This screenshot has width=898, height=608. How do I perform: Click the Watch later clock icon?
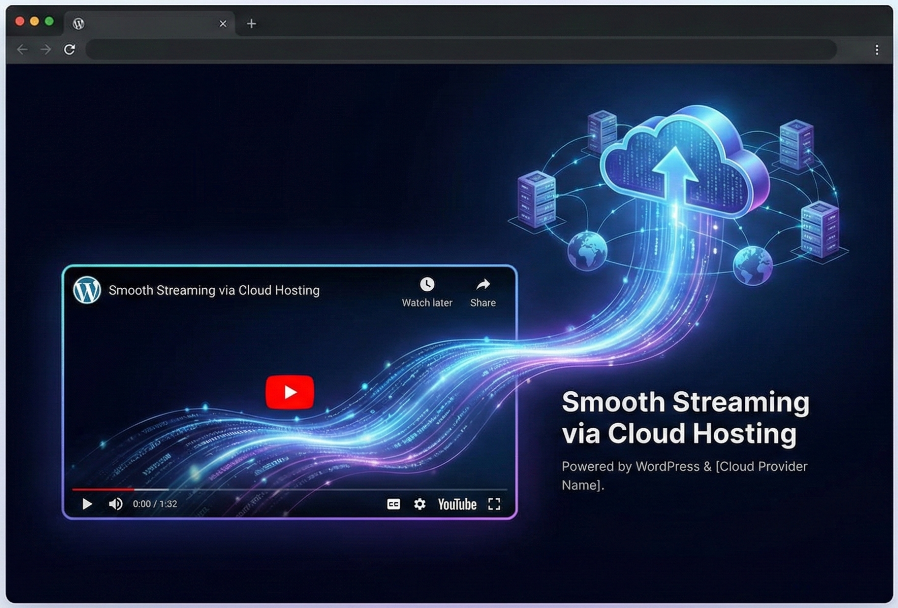[x=427, y=285]
